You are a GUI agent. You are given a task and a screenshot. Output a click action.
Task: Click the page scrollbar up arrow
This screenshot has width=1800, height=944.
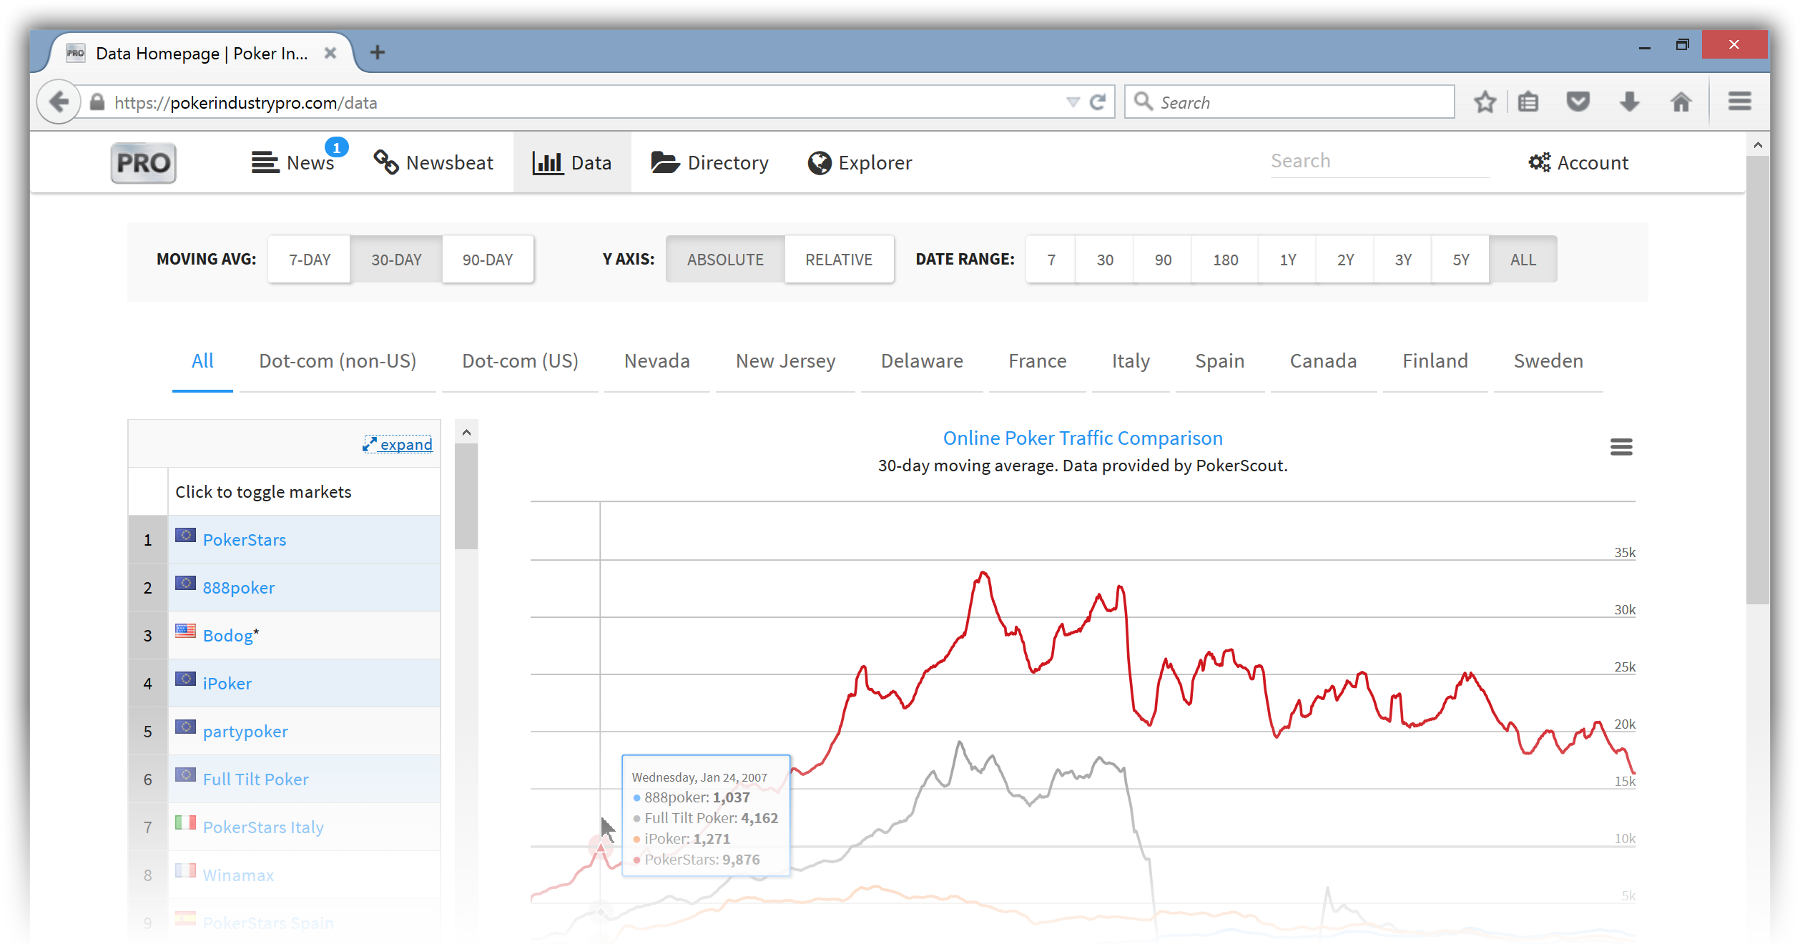(1757, 145)
